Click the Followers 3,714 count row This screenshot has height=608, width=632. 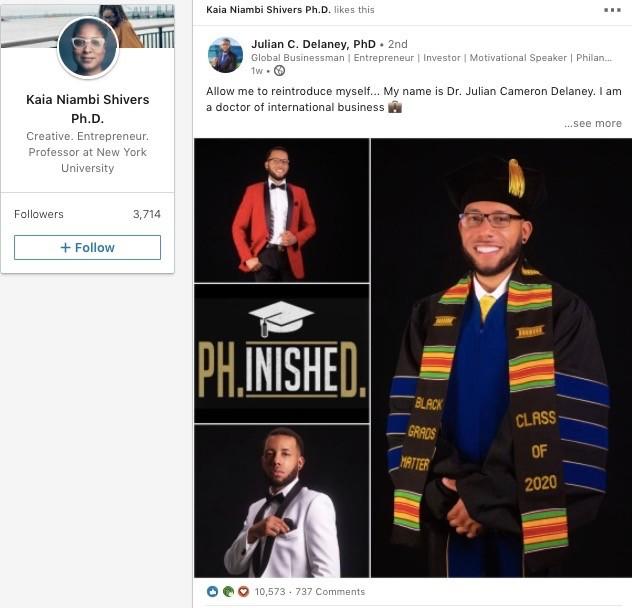(87, 214)
